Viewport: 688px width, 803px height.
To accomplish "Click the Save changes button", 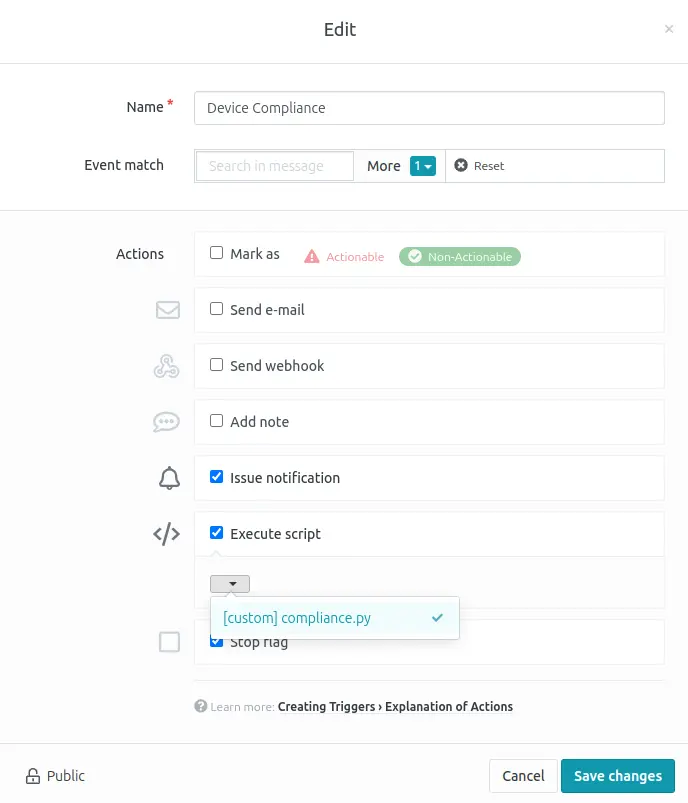I will click(618, 776).
